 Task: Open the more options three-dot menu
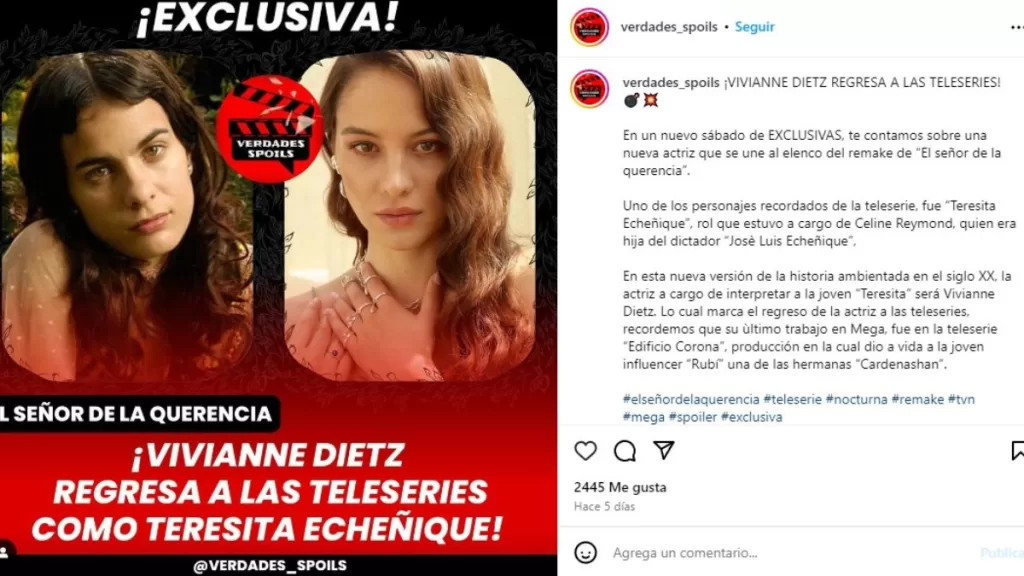[1017, 27]
